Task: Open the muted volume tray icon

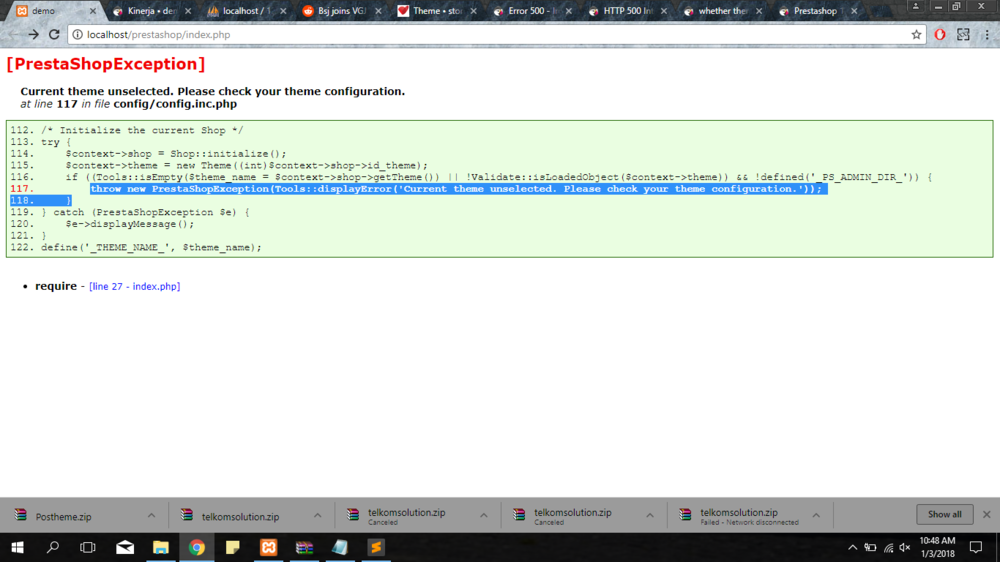Action: tap(905, 547)
